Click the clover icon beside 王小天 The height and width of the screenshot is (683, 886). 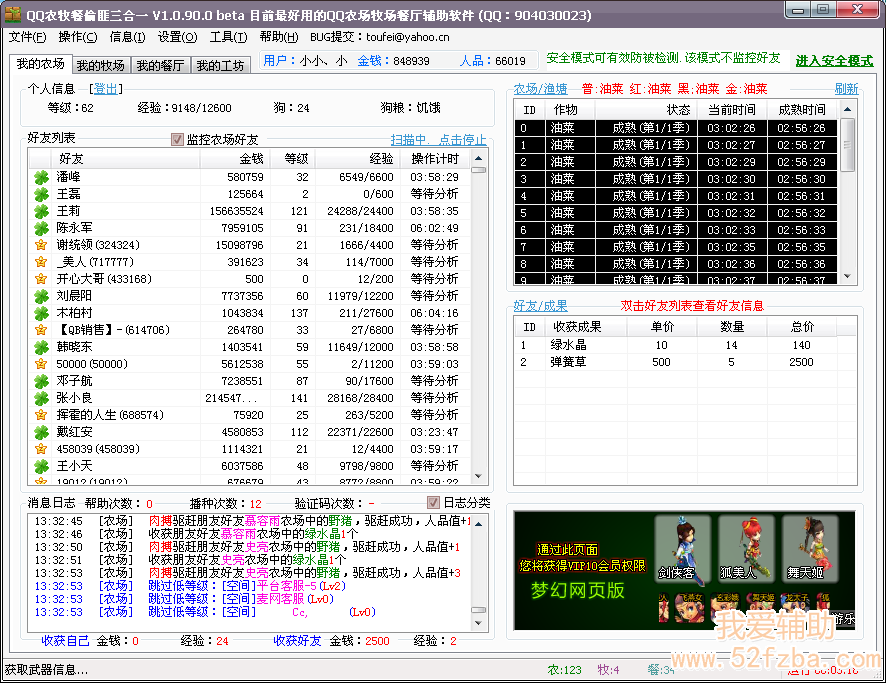coord(41,466)
